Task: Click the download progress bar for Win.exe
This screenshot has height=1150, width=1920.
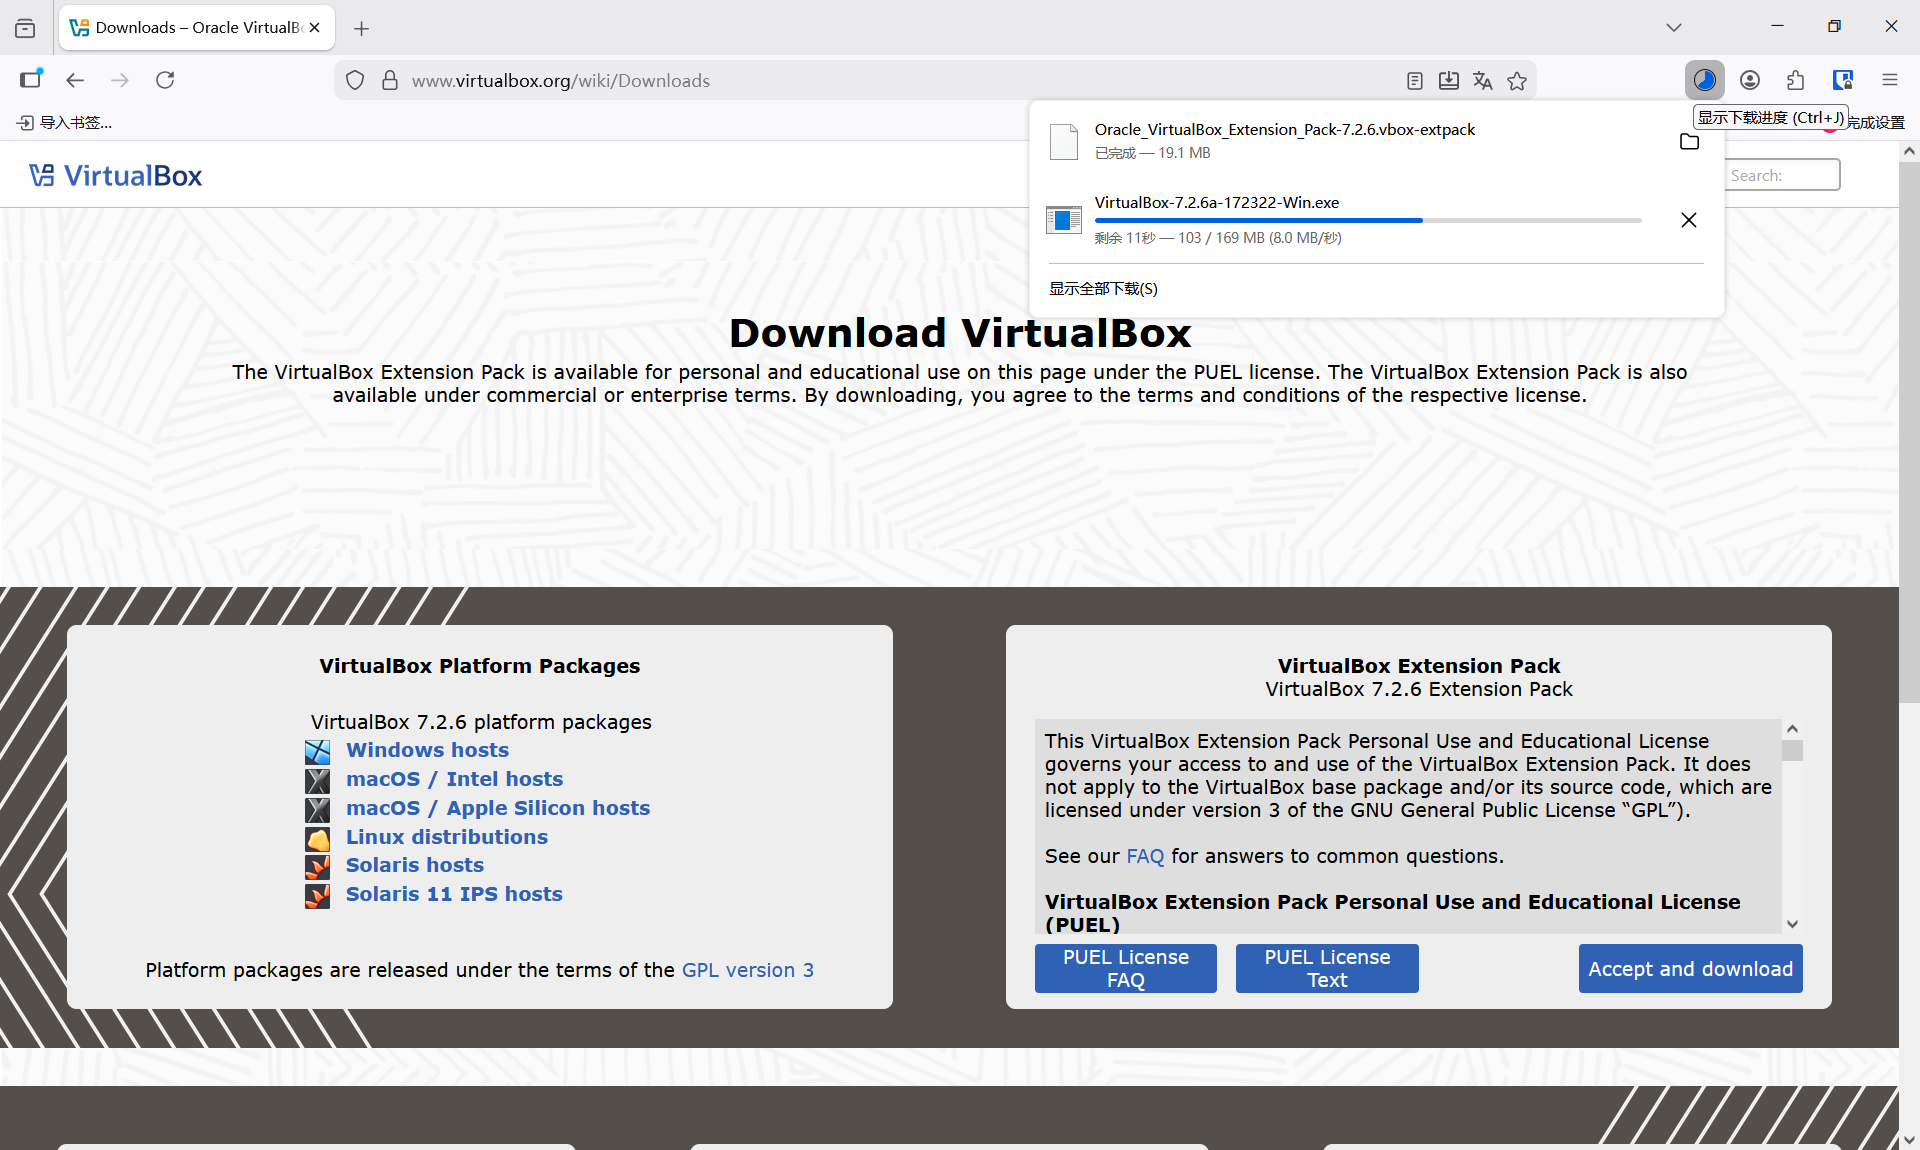Action: [x=1367, y=220]
